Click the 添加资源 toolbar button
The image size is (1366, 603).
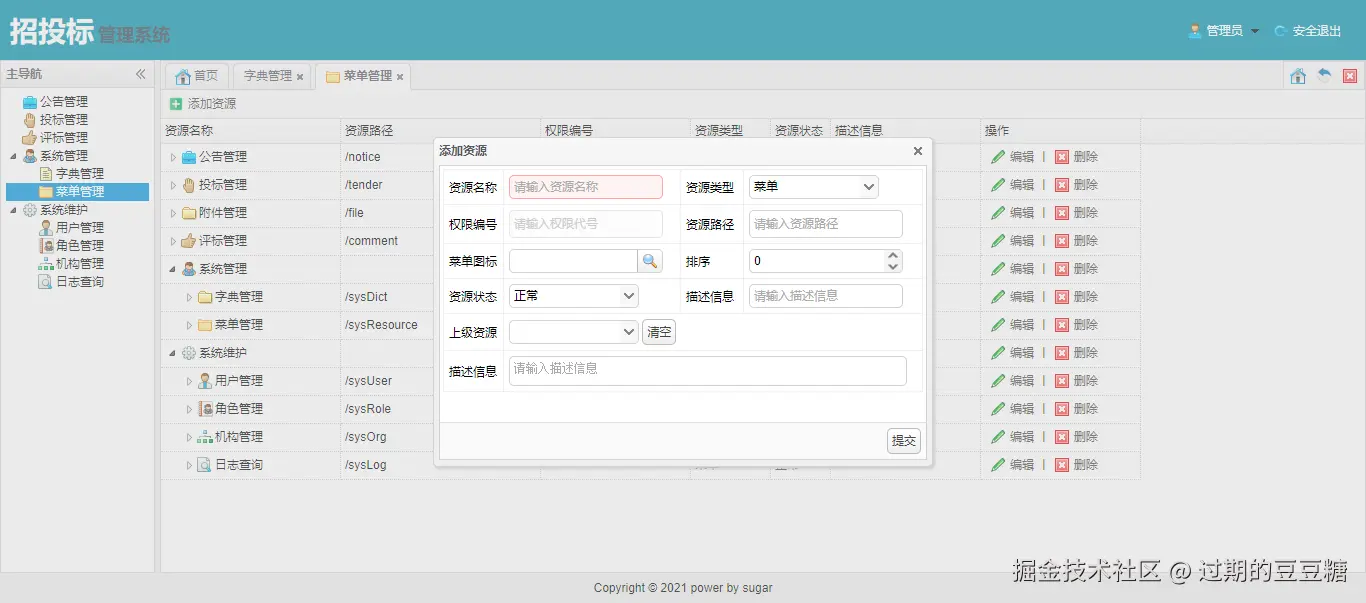click(x=203, y=104)
